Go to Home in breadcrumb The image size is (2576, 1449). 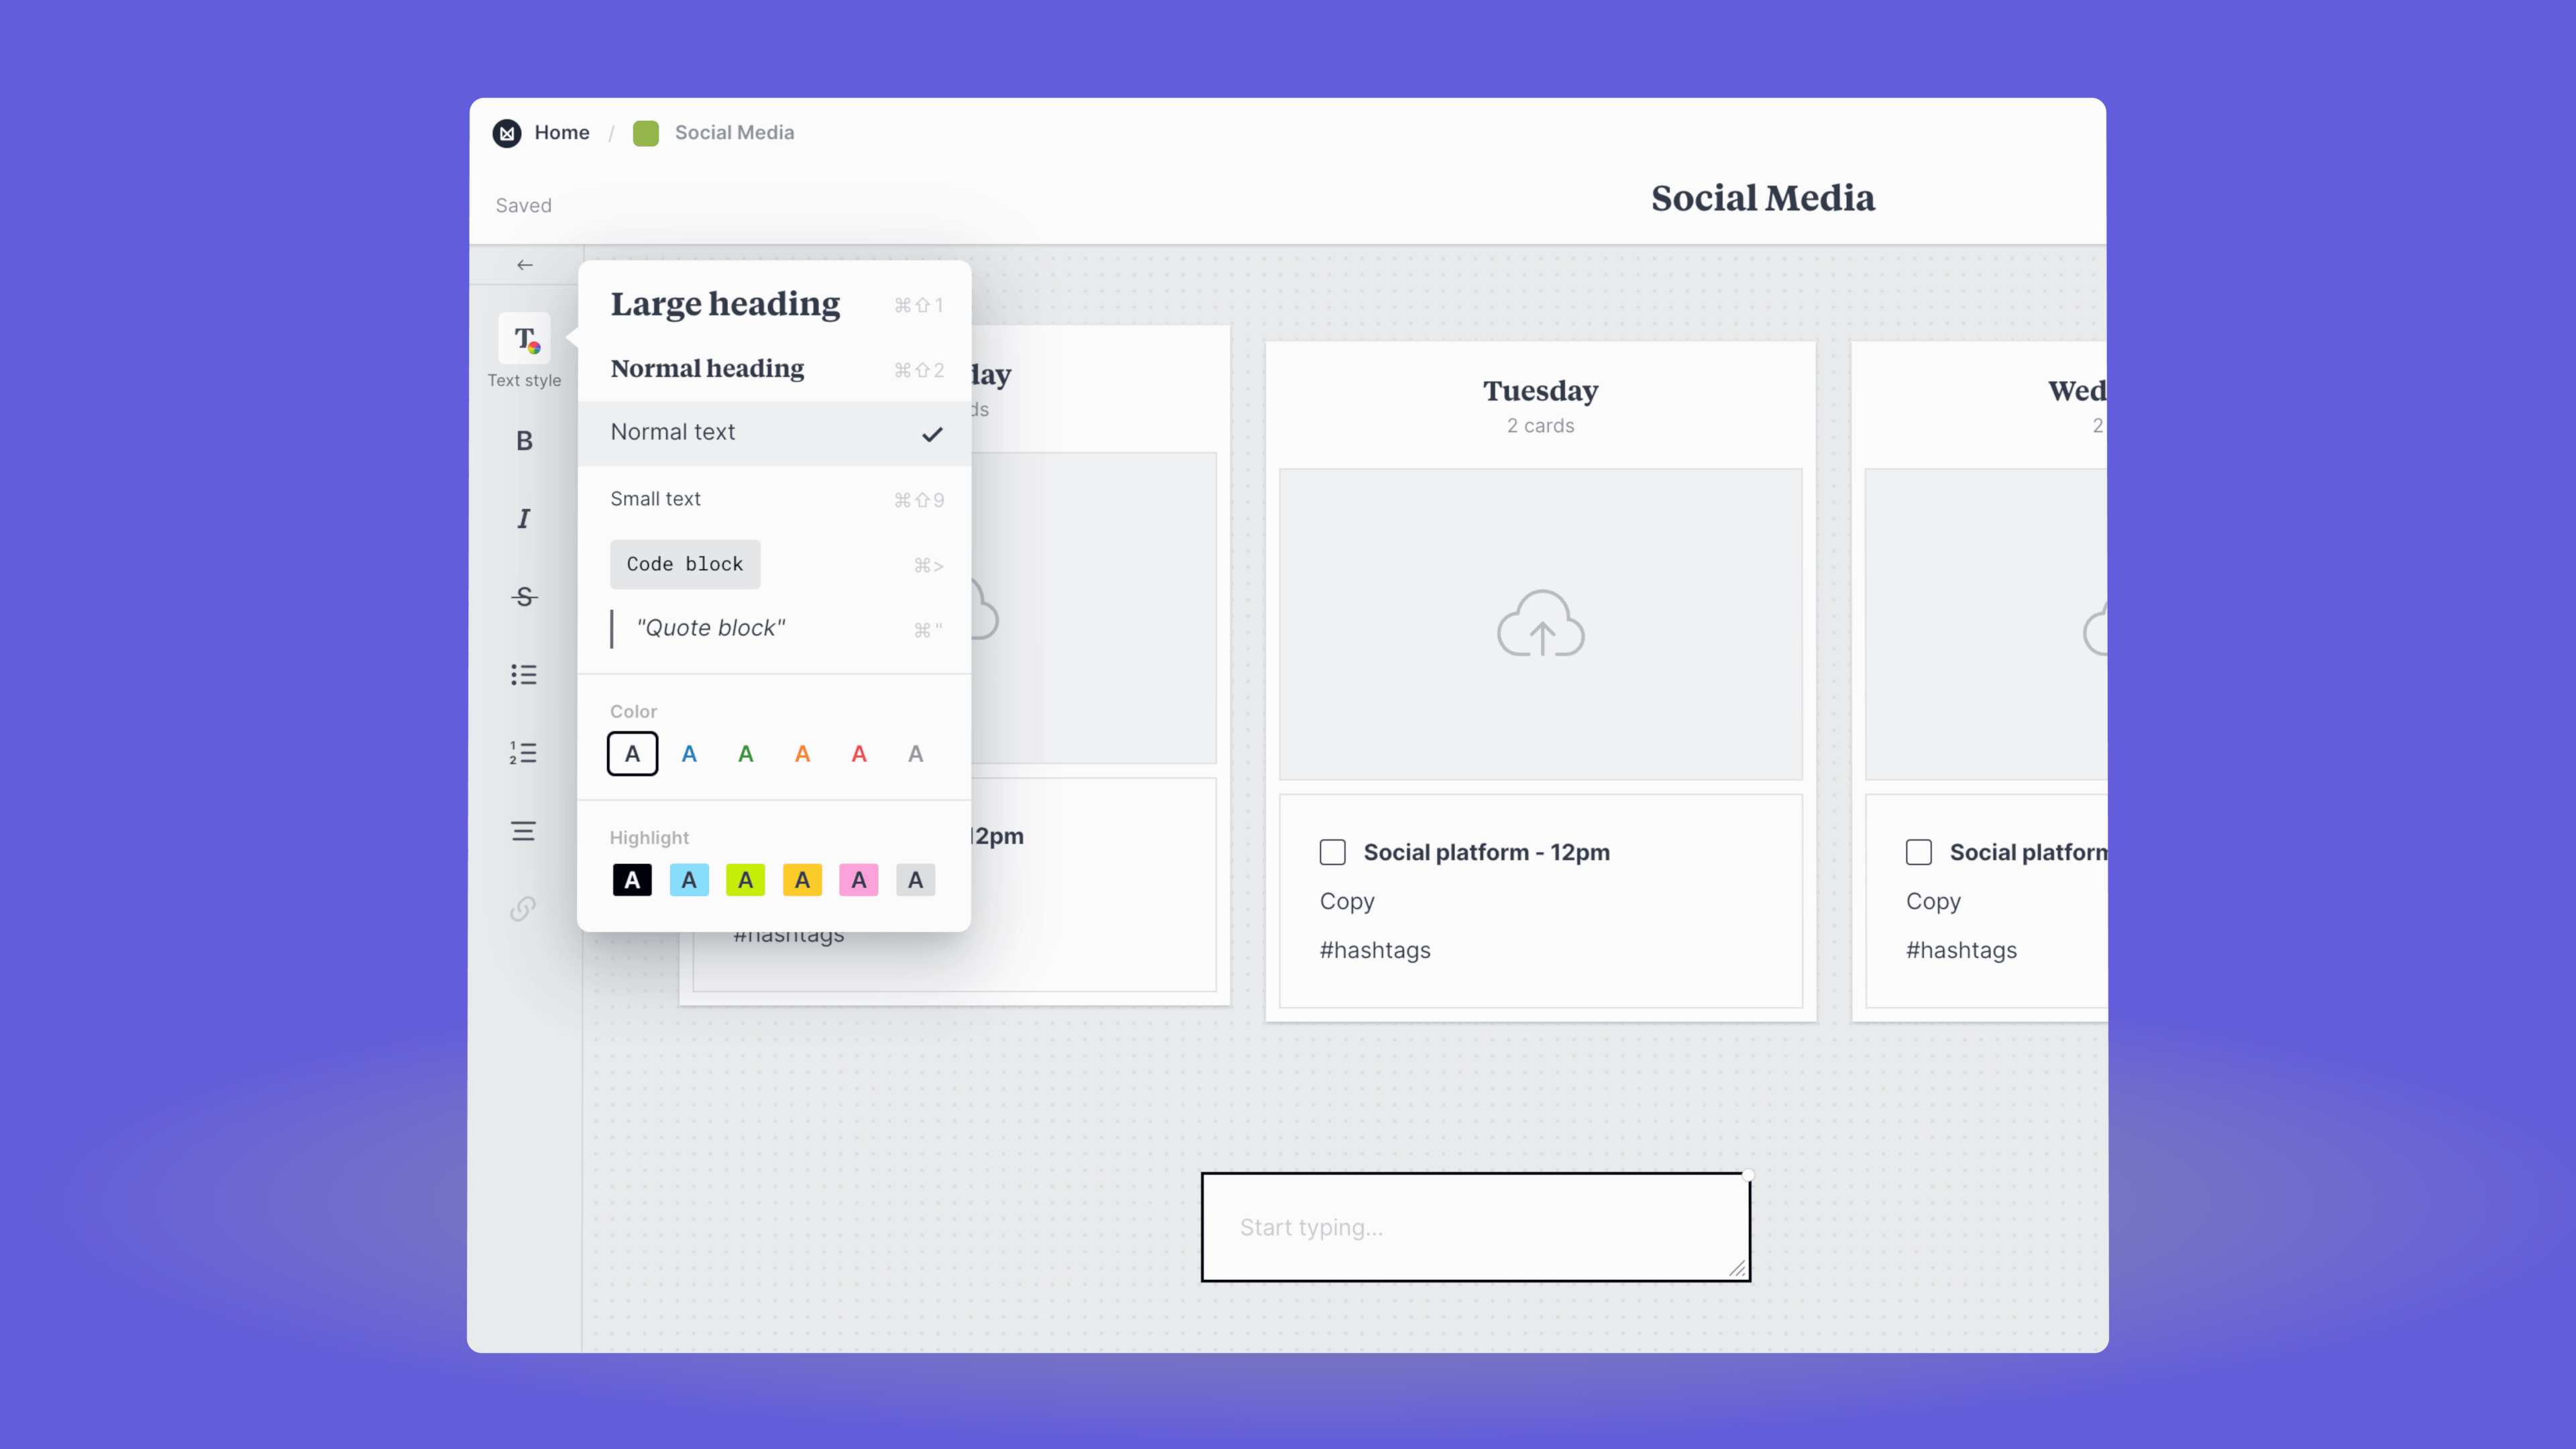tap(561, 133)
